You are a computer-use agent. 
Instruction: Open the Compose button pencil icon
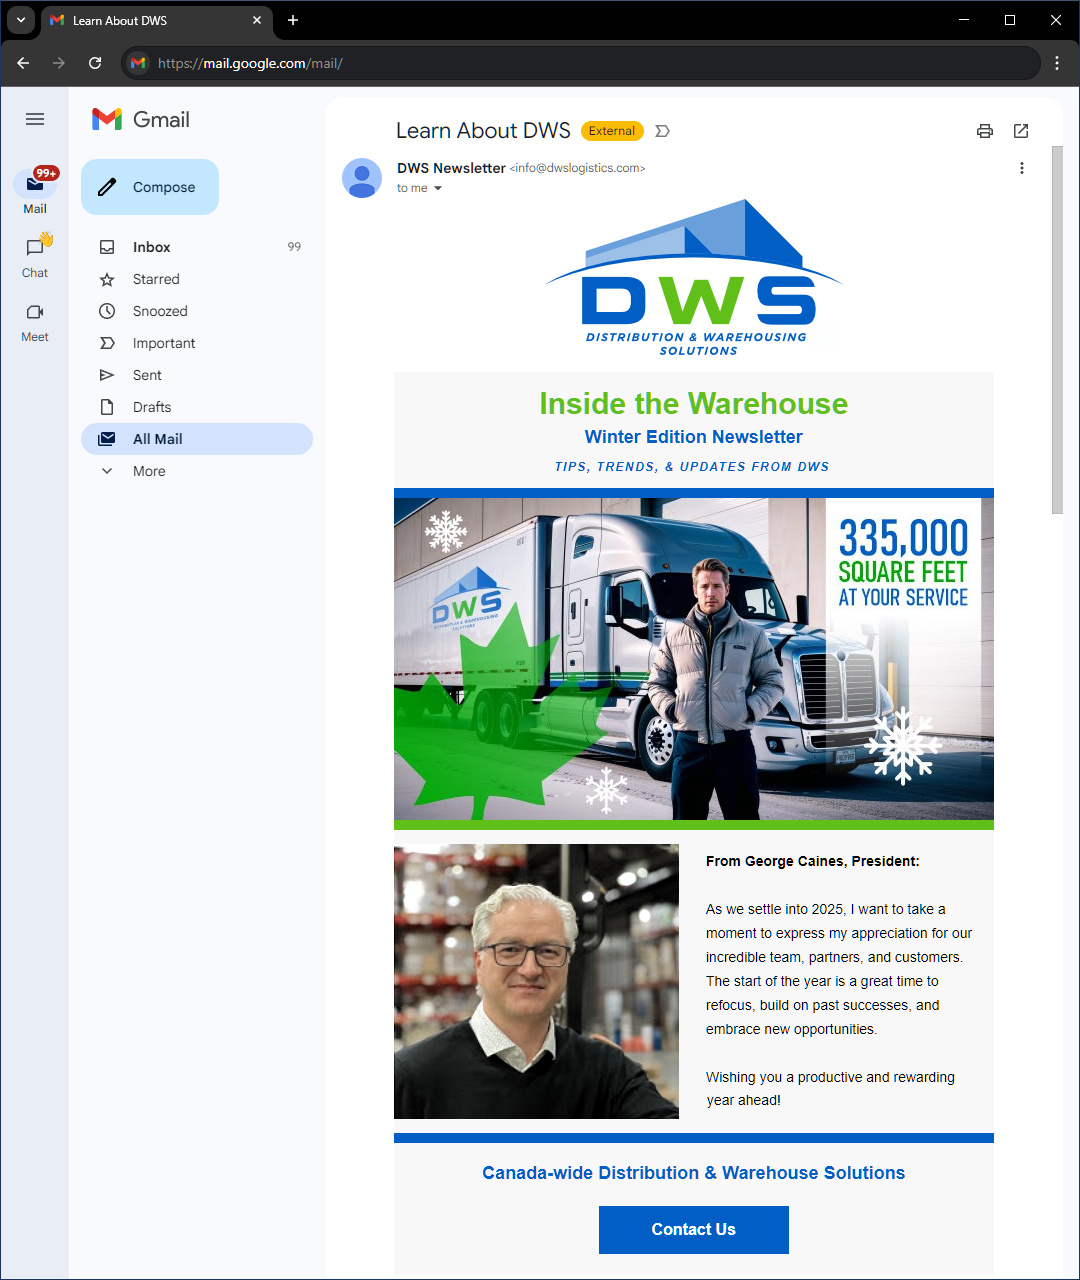tap(107, 186)
